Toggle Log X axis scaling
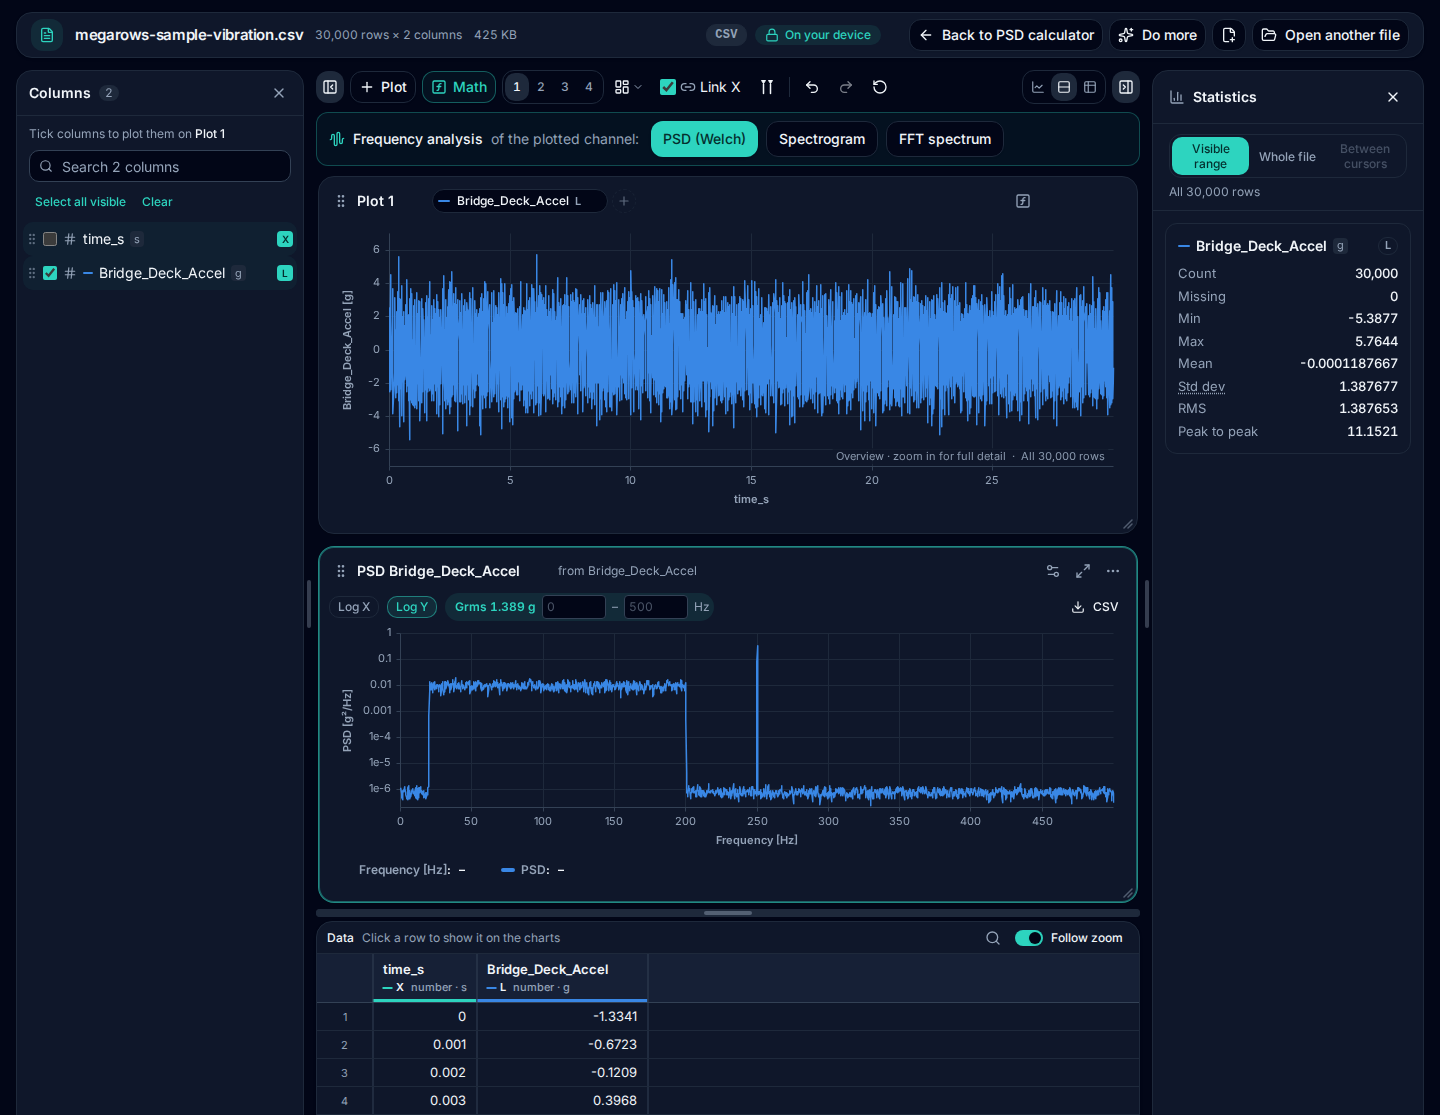The image size is (1440, 1115). click(354, 607)
